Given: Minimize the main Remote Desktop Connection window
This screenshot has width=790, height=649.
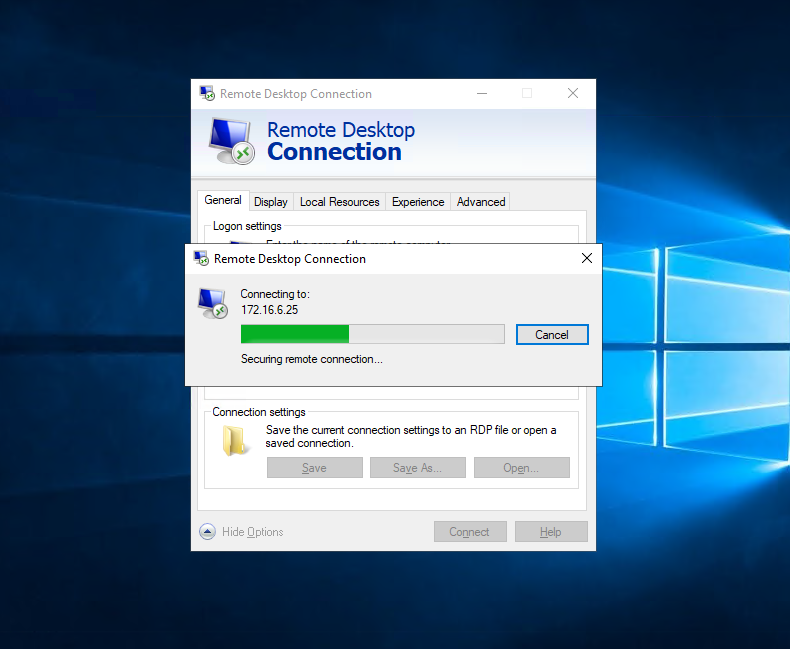Looking at the screenshot, I should pyautogui.click(x=482, y=93).
